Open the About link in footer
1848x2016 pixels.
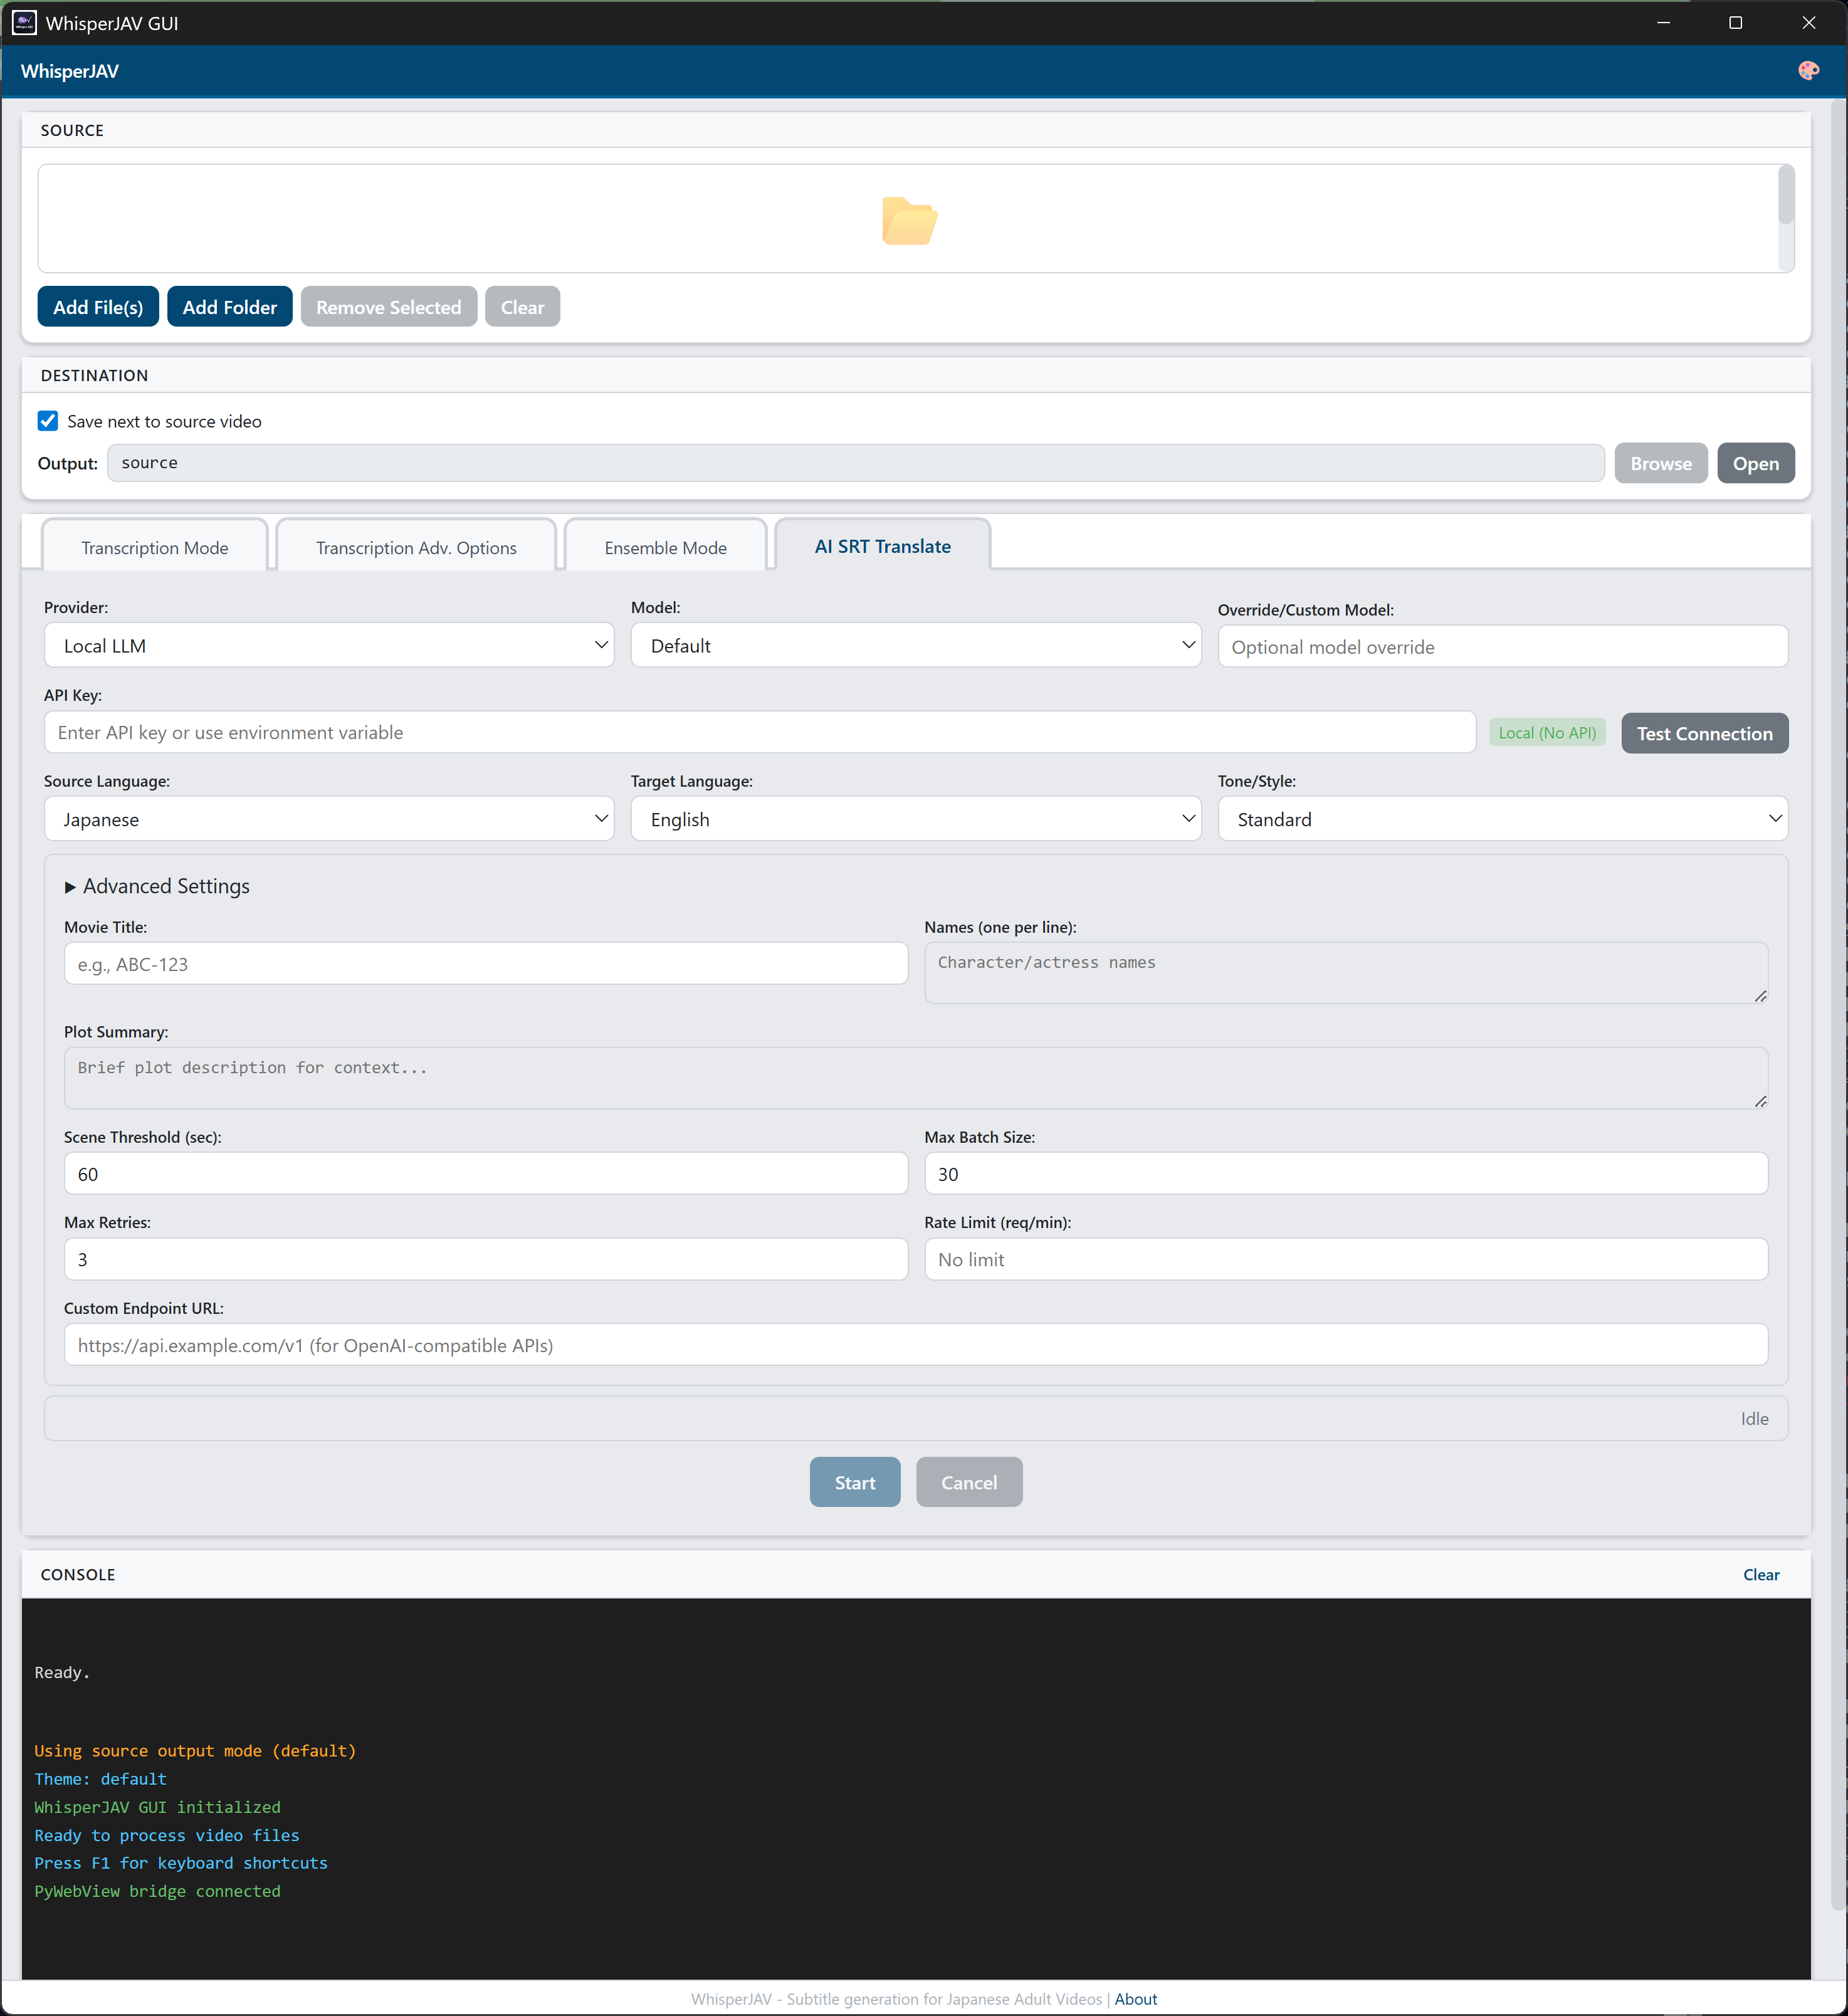coord(1136,1999)
